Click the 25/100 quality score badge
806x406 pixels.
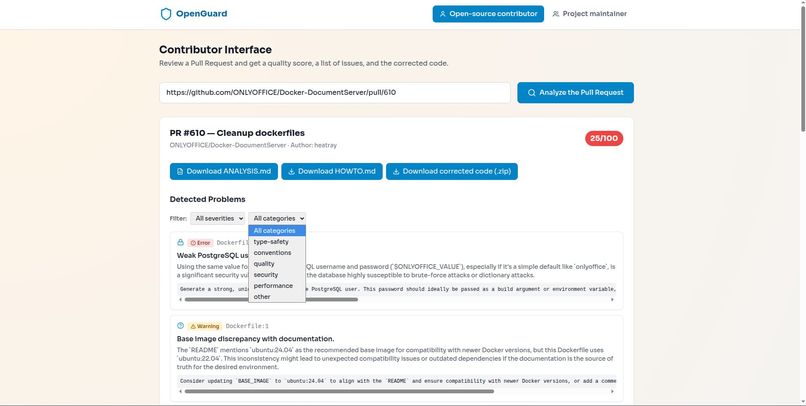(603, 138)
